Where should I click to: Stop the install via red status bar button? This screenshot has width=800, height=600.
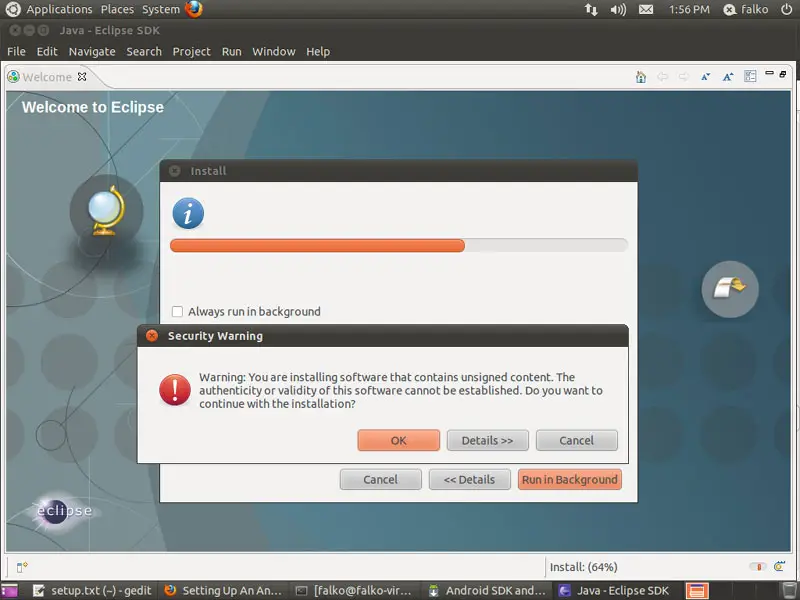click(758, 567)
